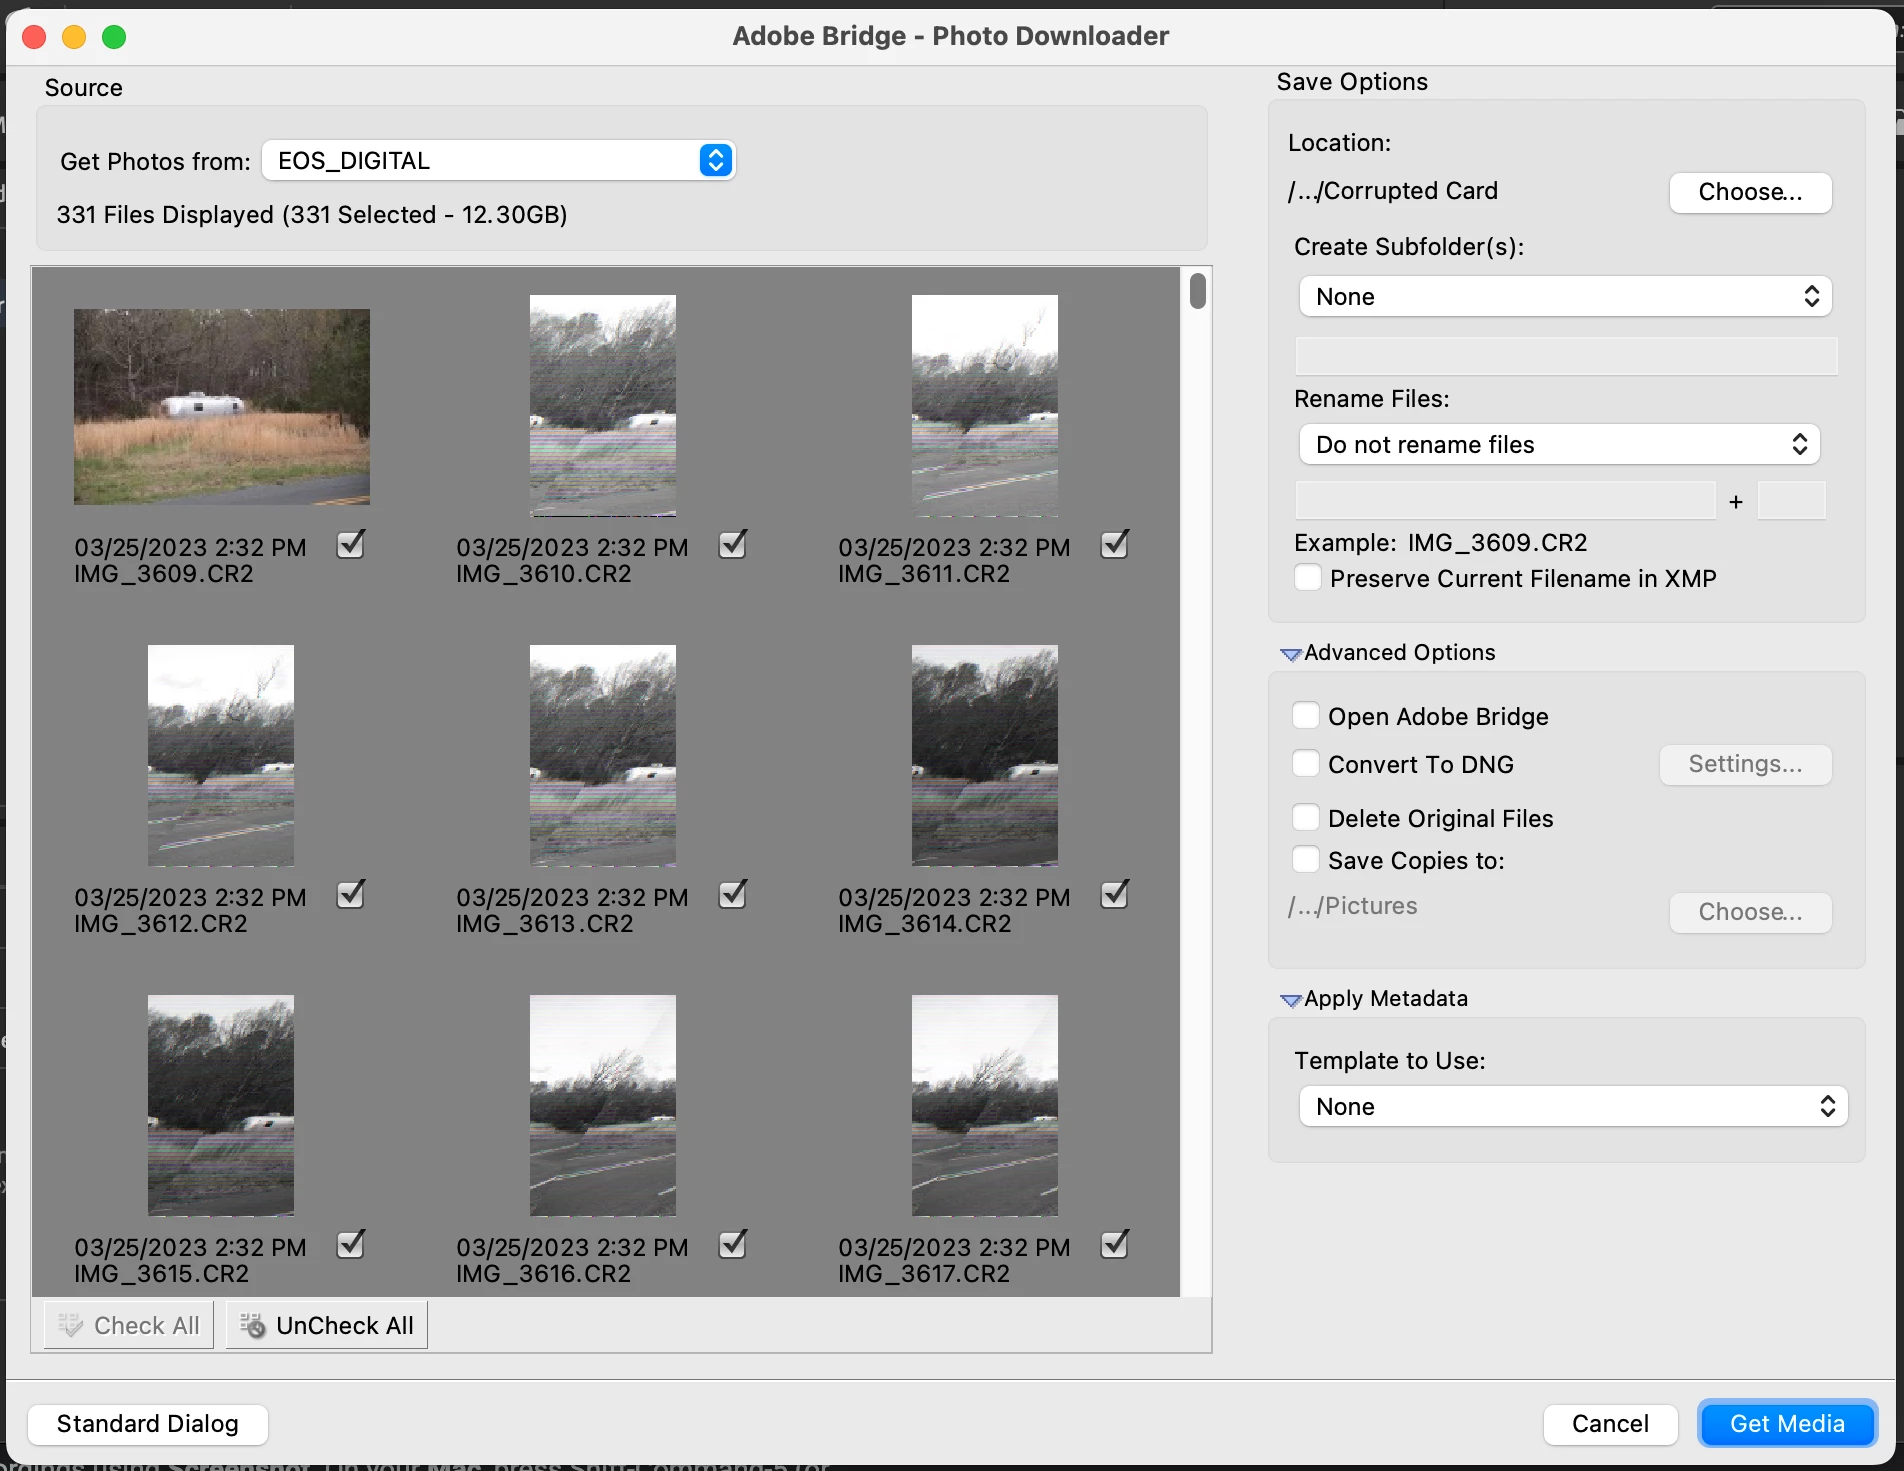Screen dimensions: 1904x1471
Task: Select the IMG_3613.CR2 thumbnail
Action: coord(603,755)
